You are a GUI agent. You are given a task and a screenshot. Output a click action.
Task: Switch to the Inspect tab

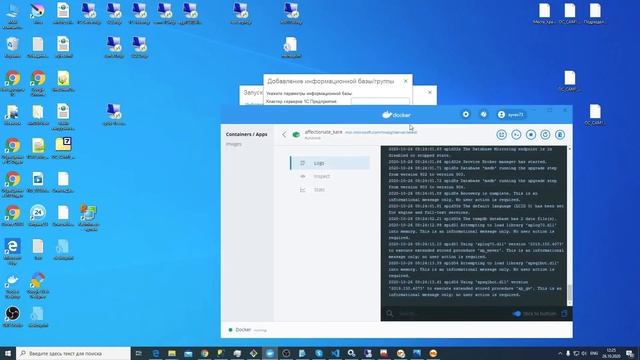[x=330, y=176]
